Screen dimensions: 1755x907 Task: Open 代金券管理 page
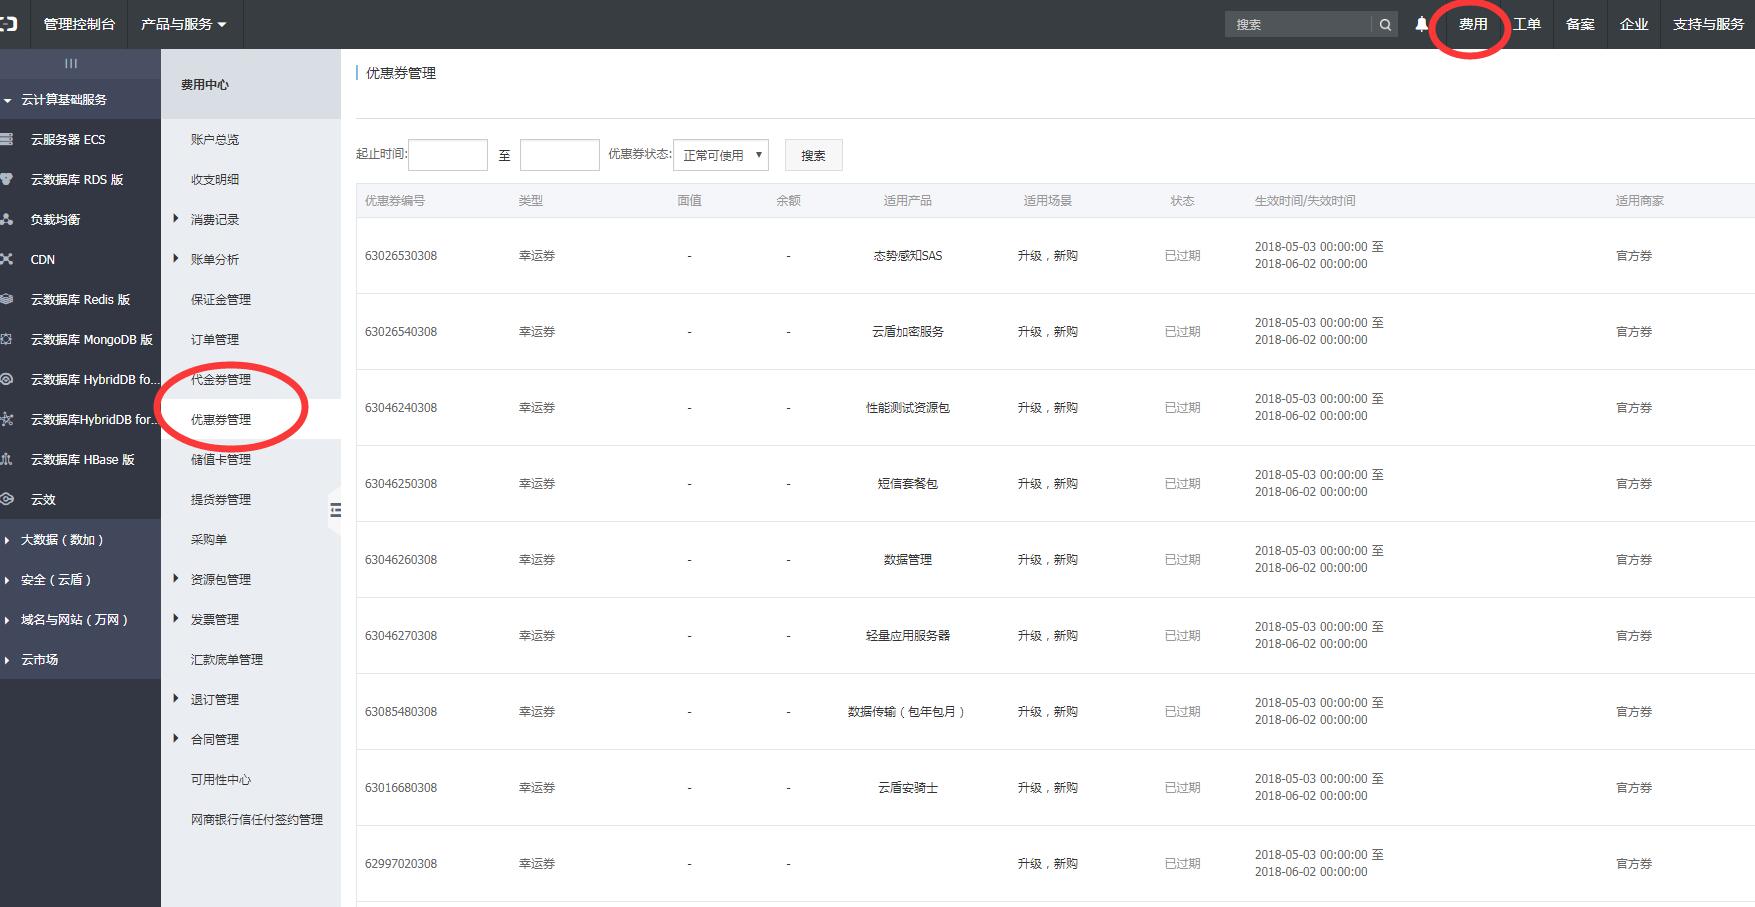pos(221,379)
